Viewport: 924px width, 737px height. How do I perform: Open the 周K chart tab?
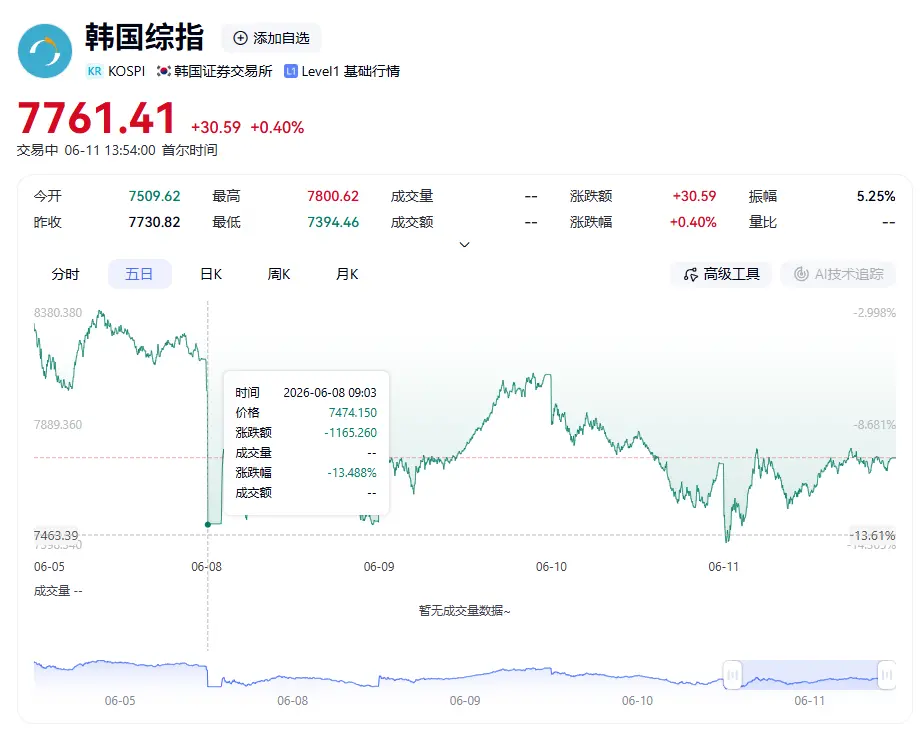click(279, 274)
